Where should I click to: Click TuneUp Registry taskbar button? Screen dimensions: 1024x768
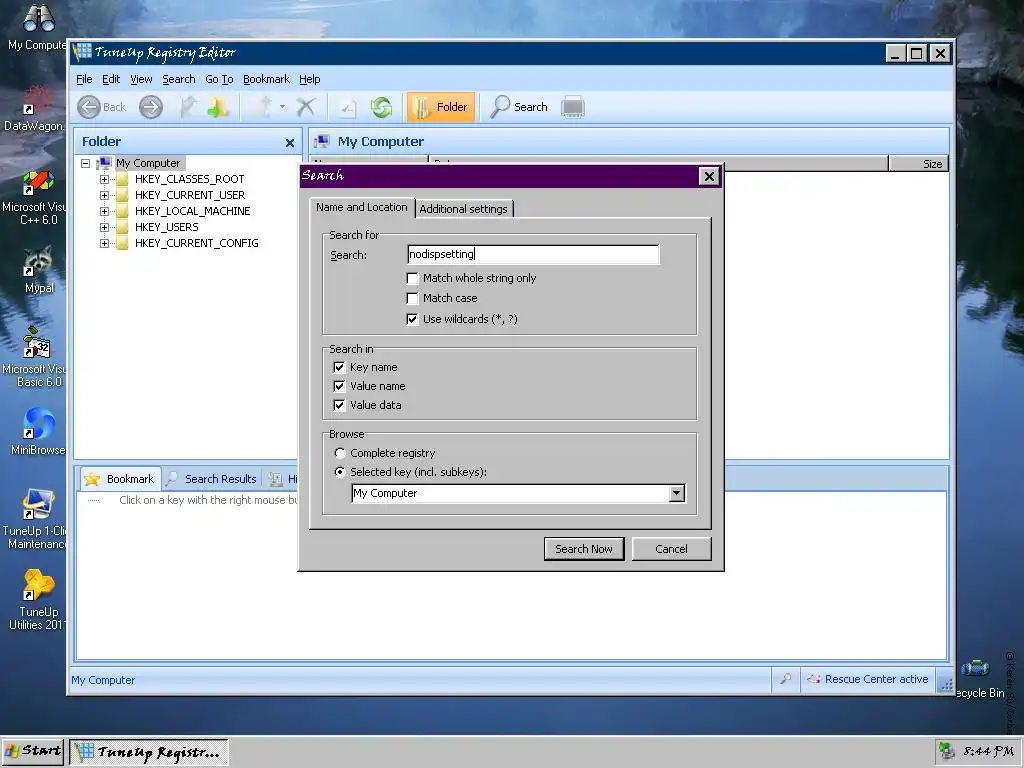coord(150,752)
